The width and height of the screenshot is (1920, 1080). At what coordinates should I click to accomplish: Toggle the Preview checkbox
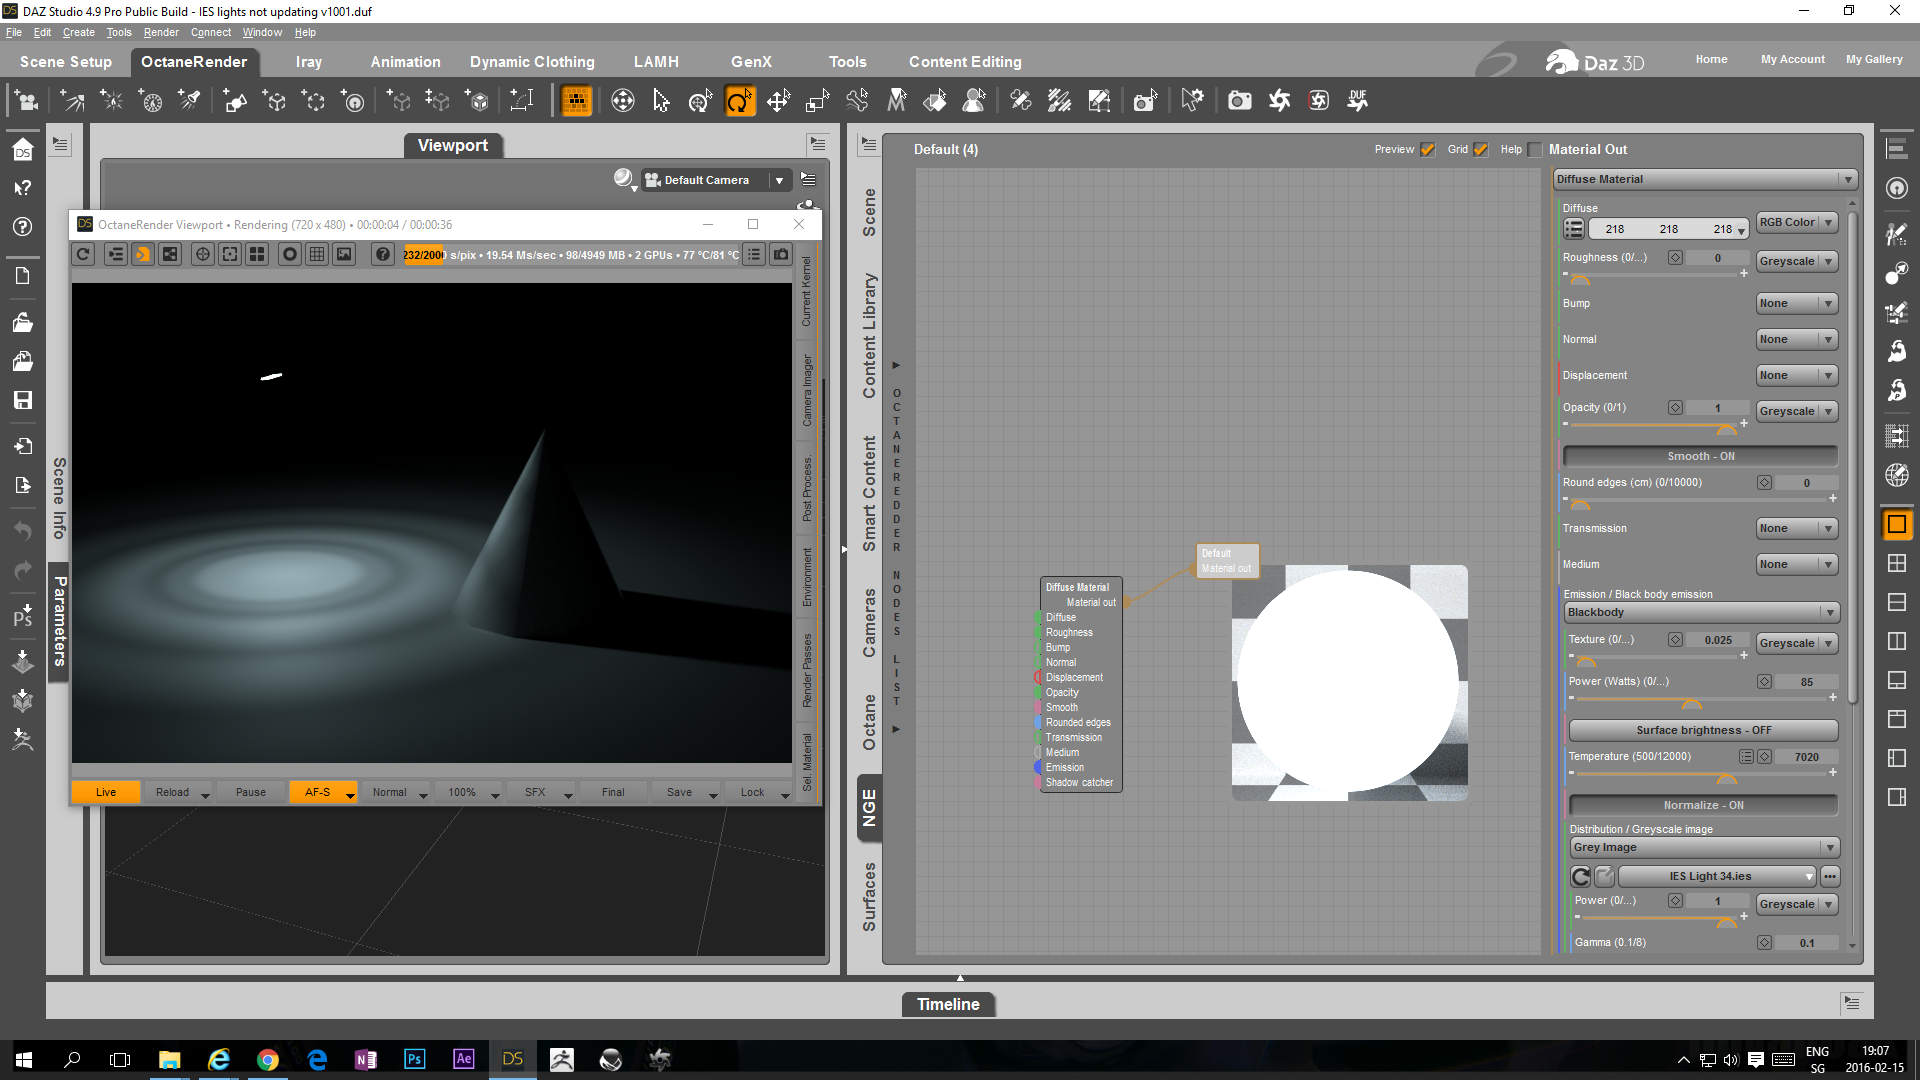(1428, 150)
